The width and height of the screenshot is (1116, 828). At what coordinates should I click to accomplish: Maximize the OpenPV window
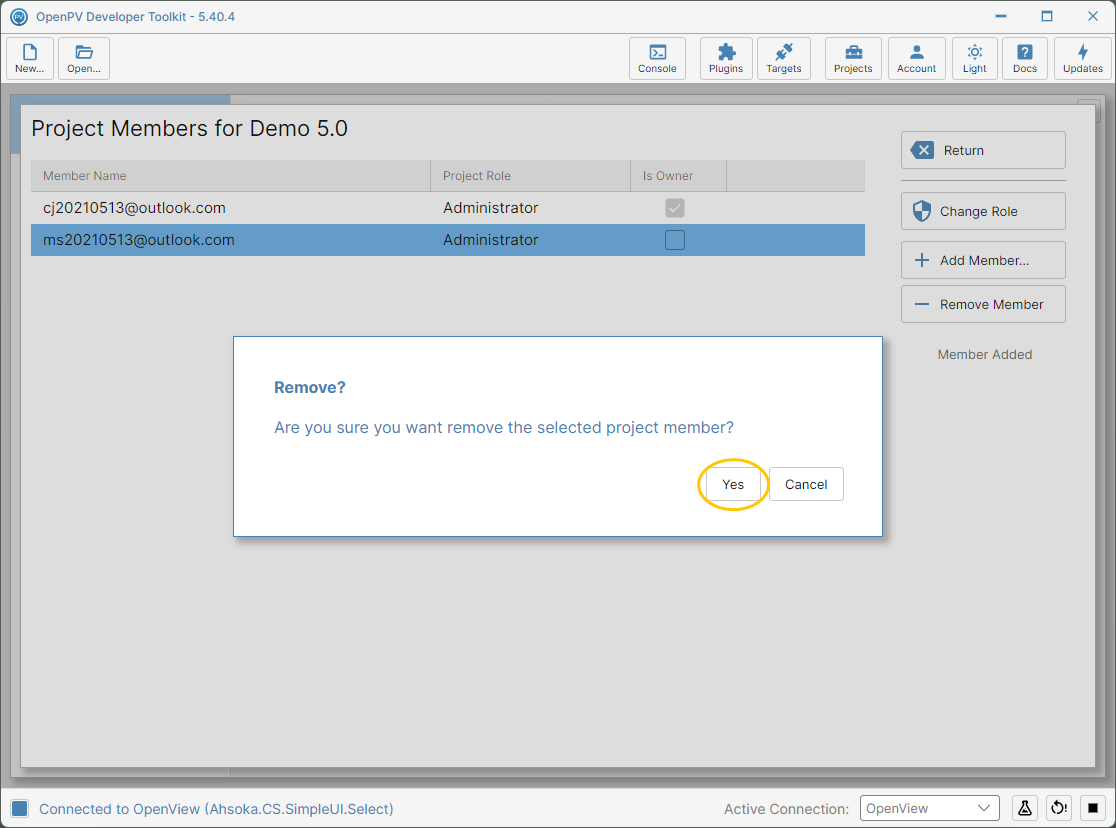(1047, 16)
